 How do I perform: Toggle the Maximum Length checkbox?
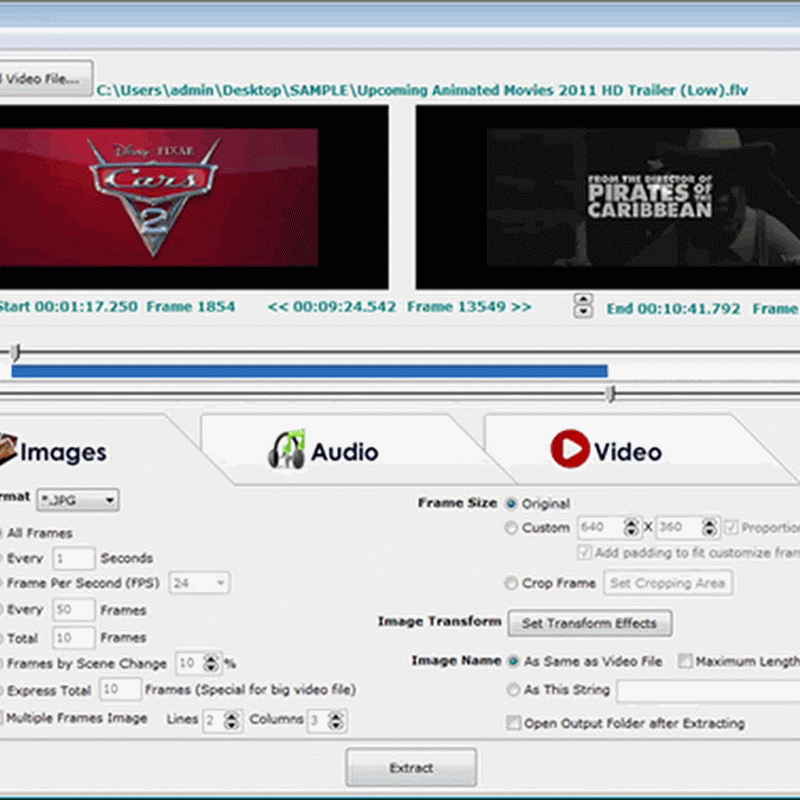click(685, 661)
